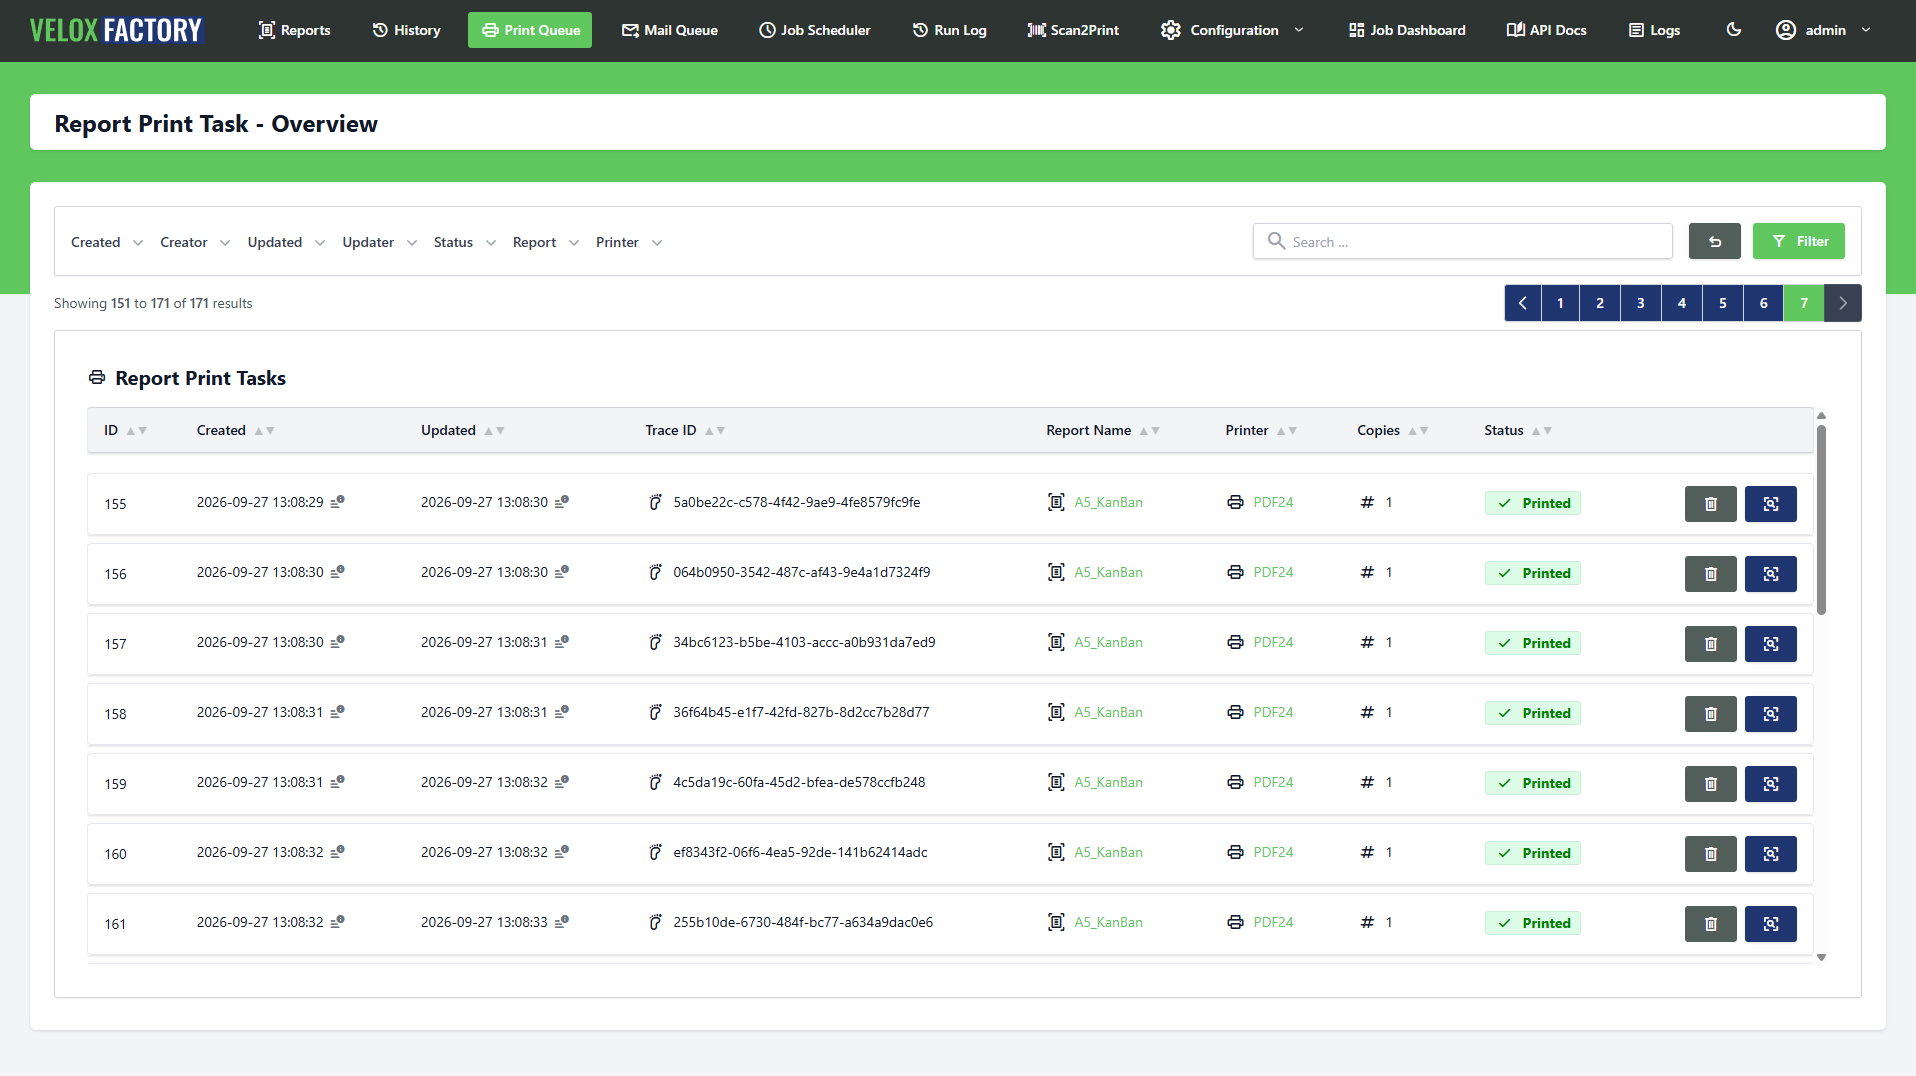The width and height of the screenshot is (1916, 1076).
Task: Open the Status filter dropdown
Action: coord(465,242)
